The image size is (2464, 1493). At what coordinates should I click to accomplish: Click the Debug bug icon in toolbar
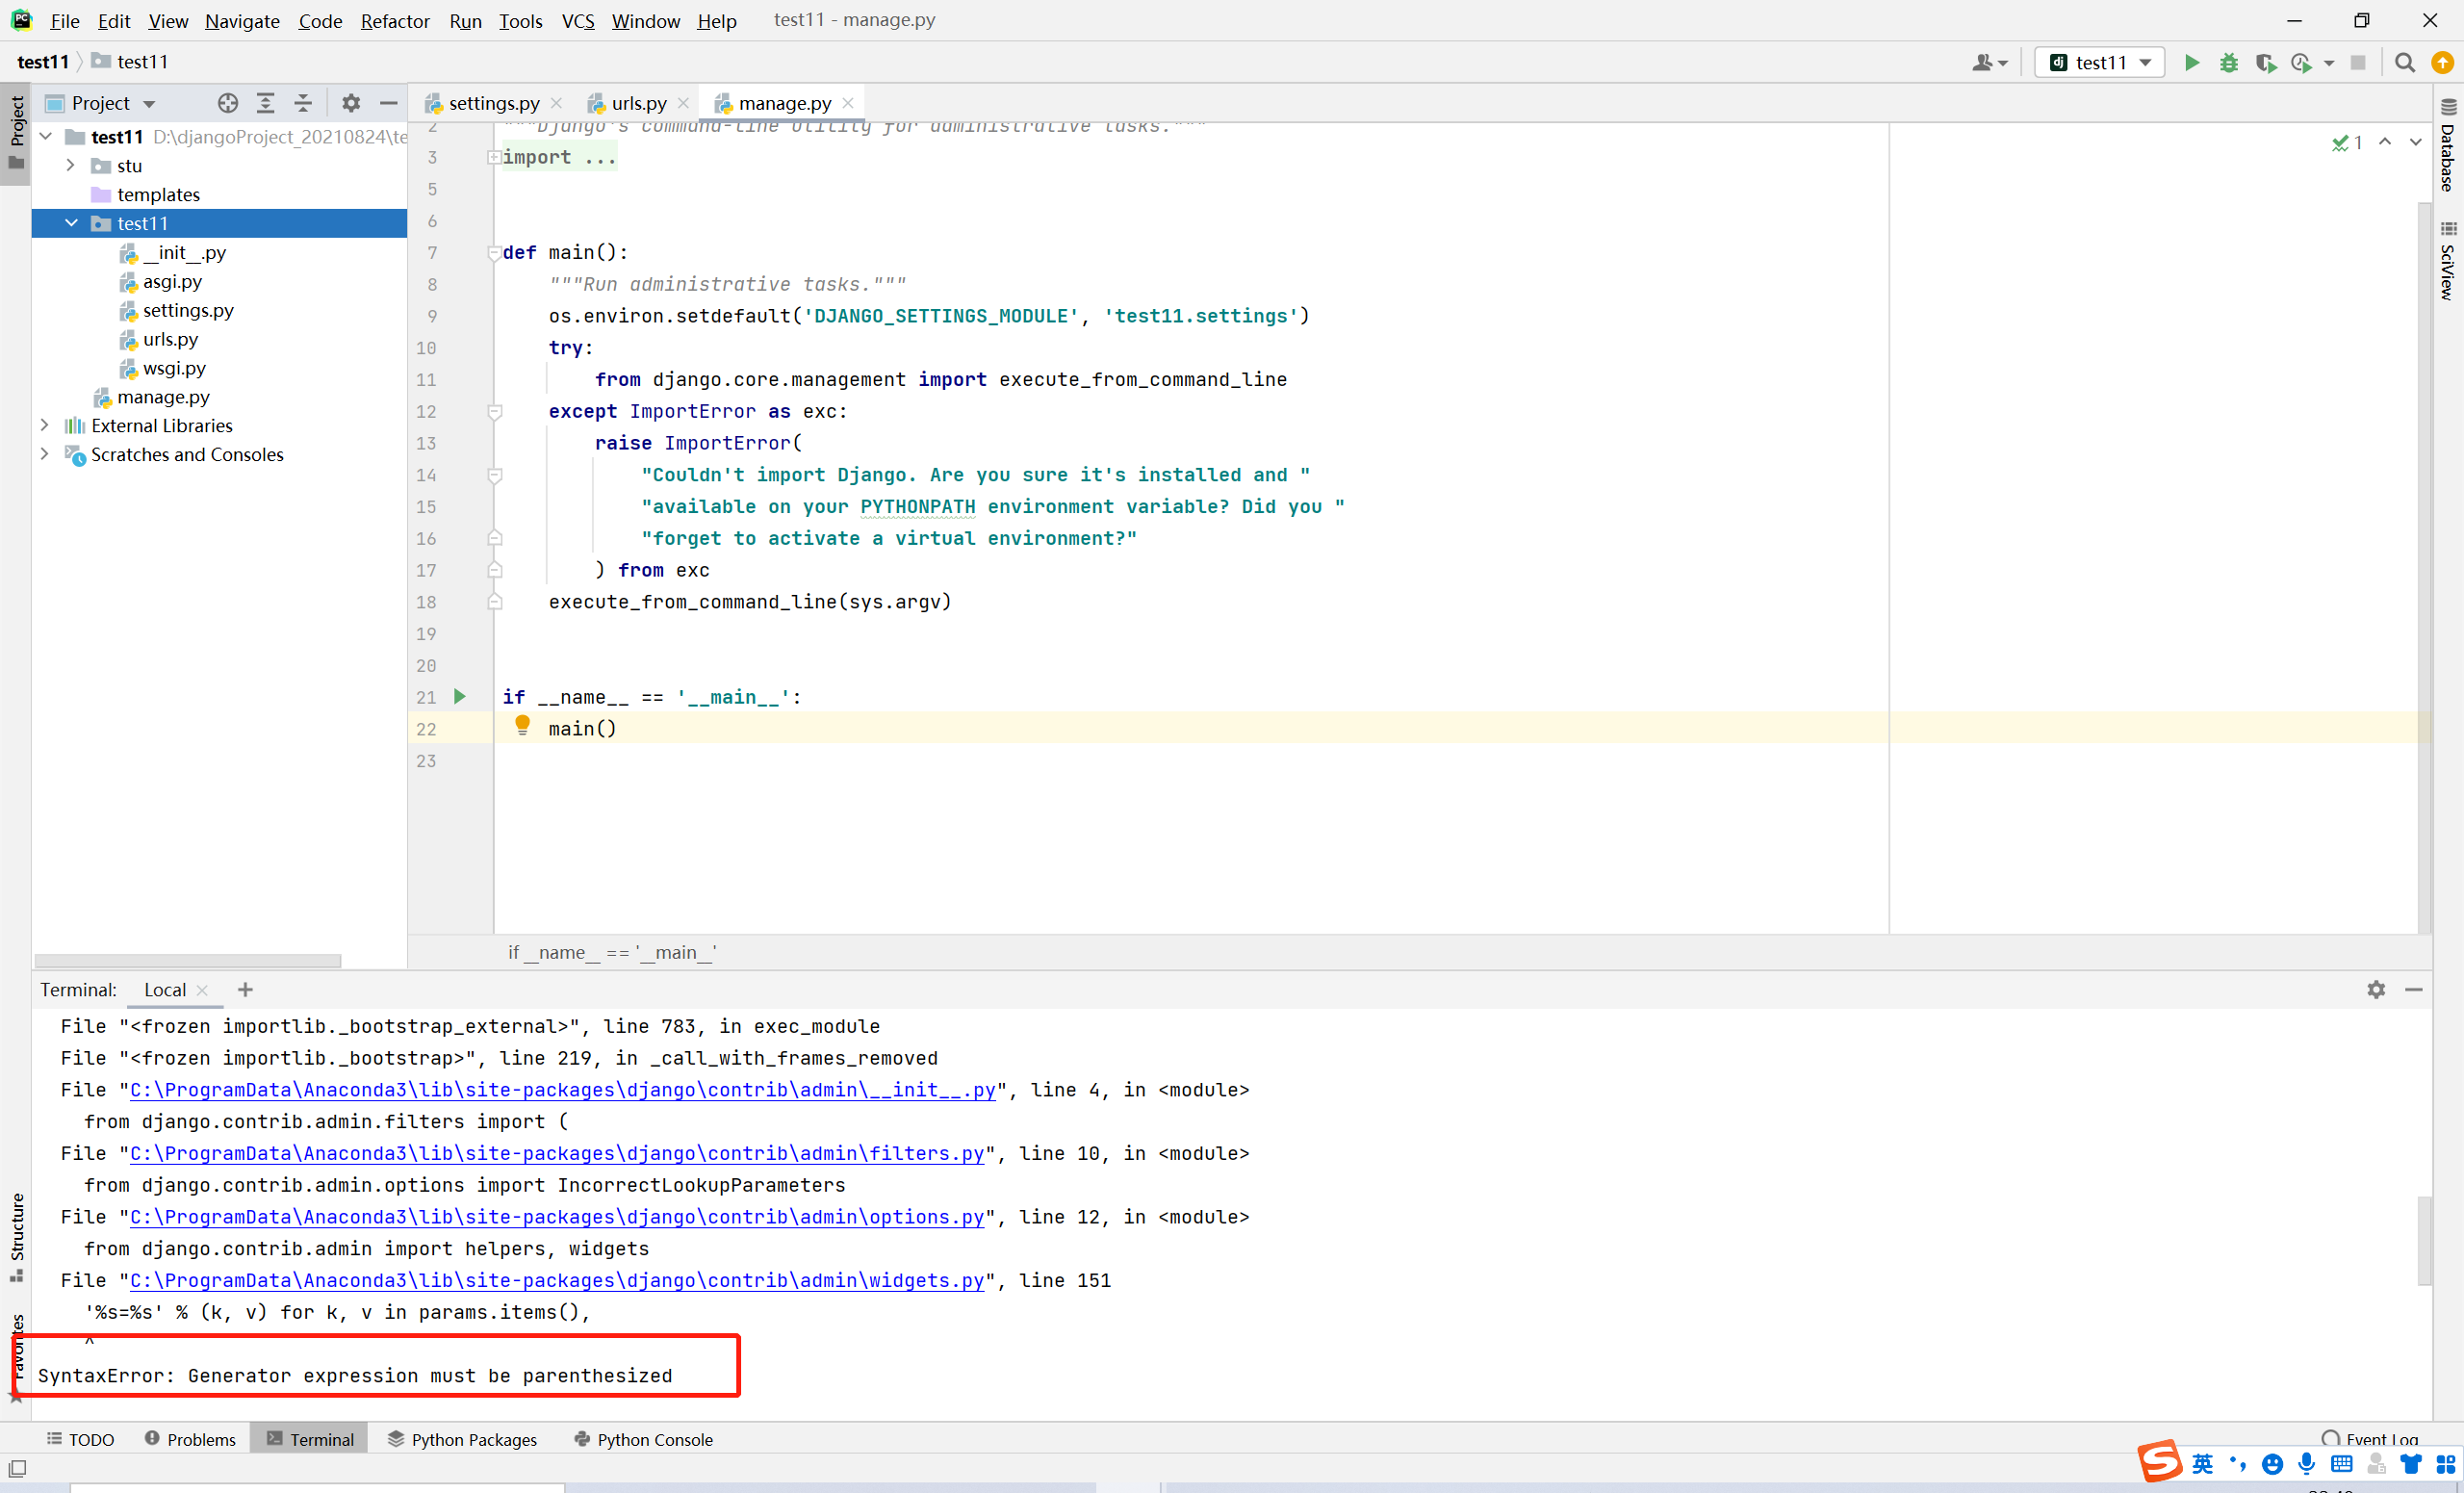click(2228, 63)
